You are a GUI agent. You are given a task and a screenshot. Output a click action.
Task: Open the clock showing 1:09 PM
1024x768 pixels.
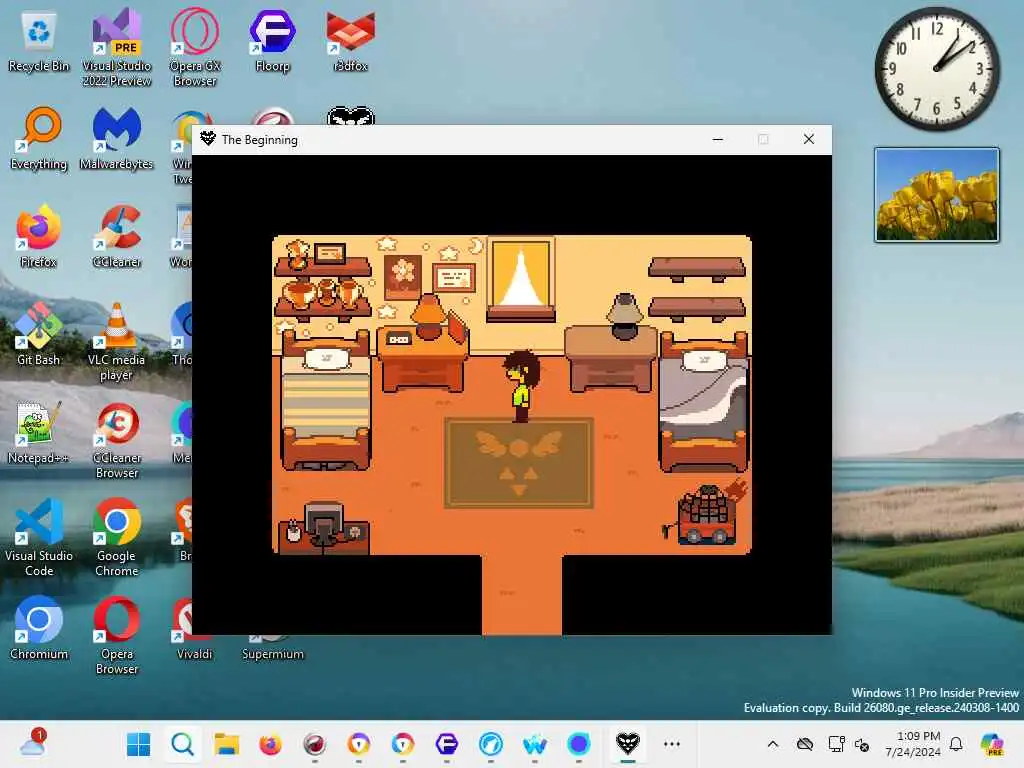912,744
